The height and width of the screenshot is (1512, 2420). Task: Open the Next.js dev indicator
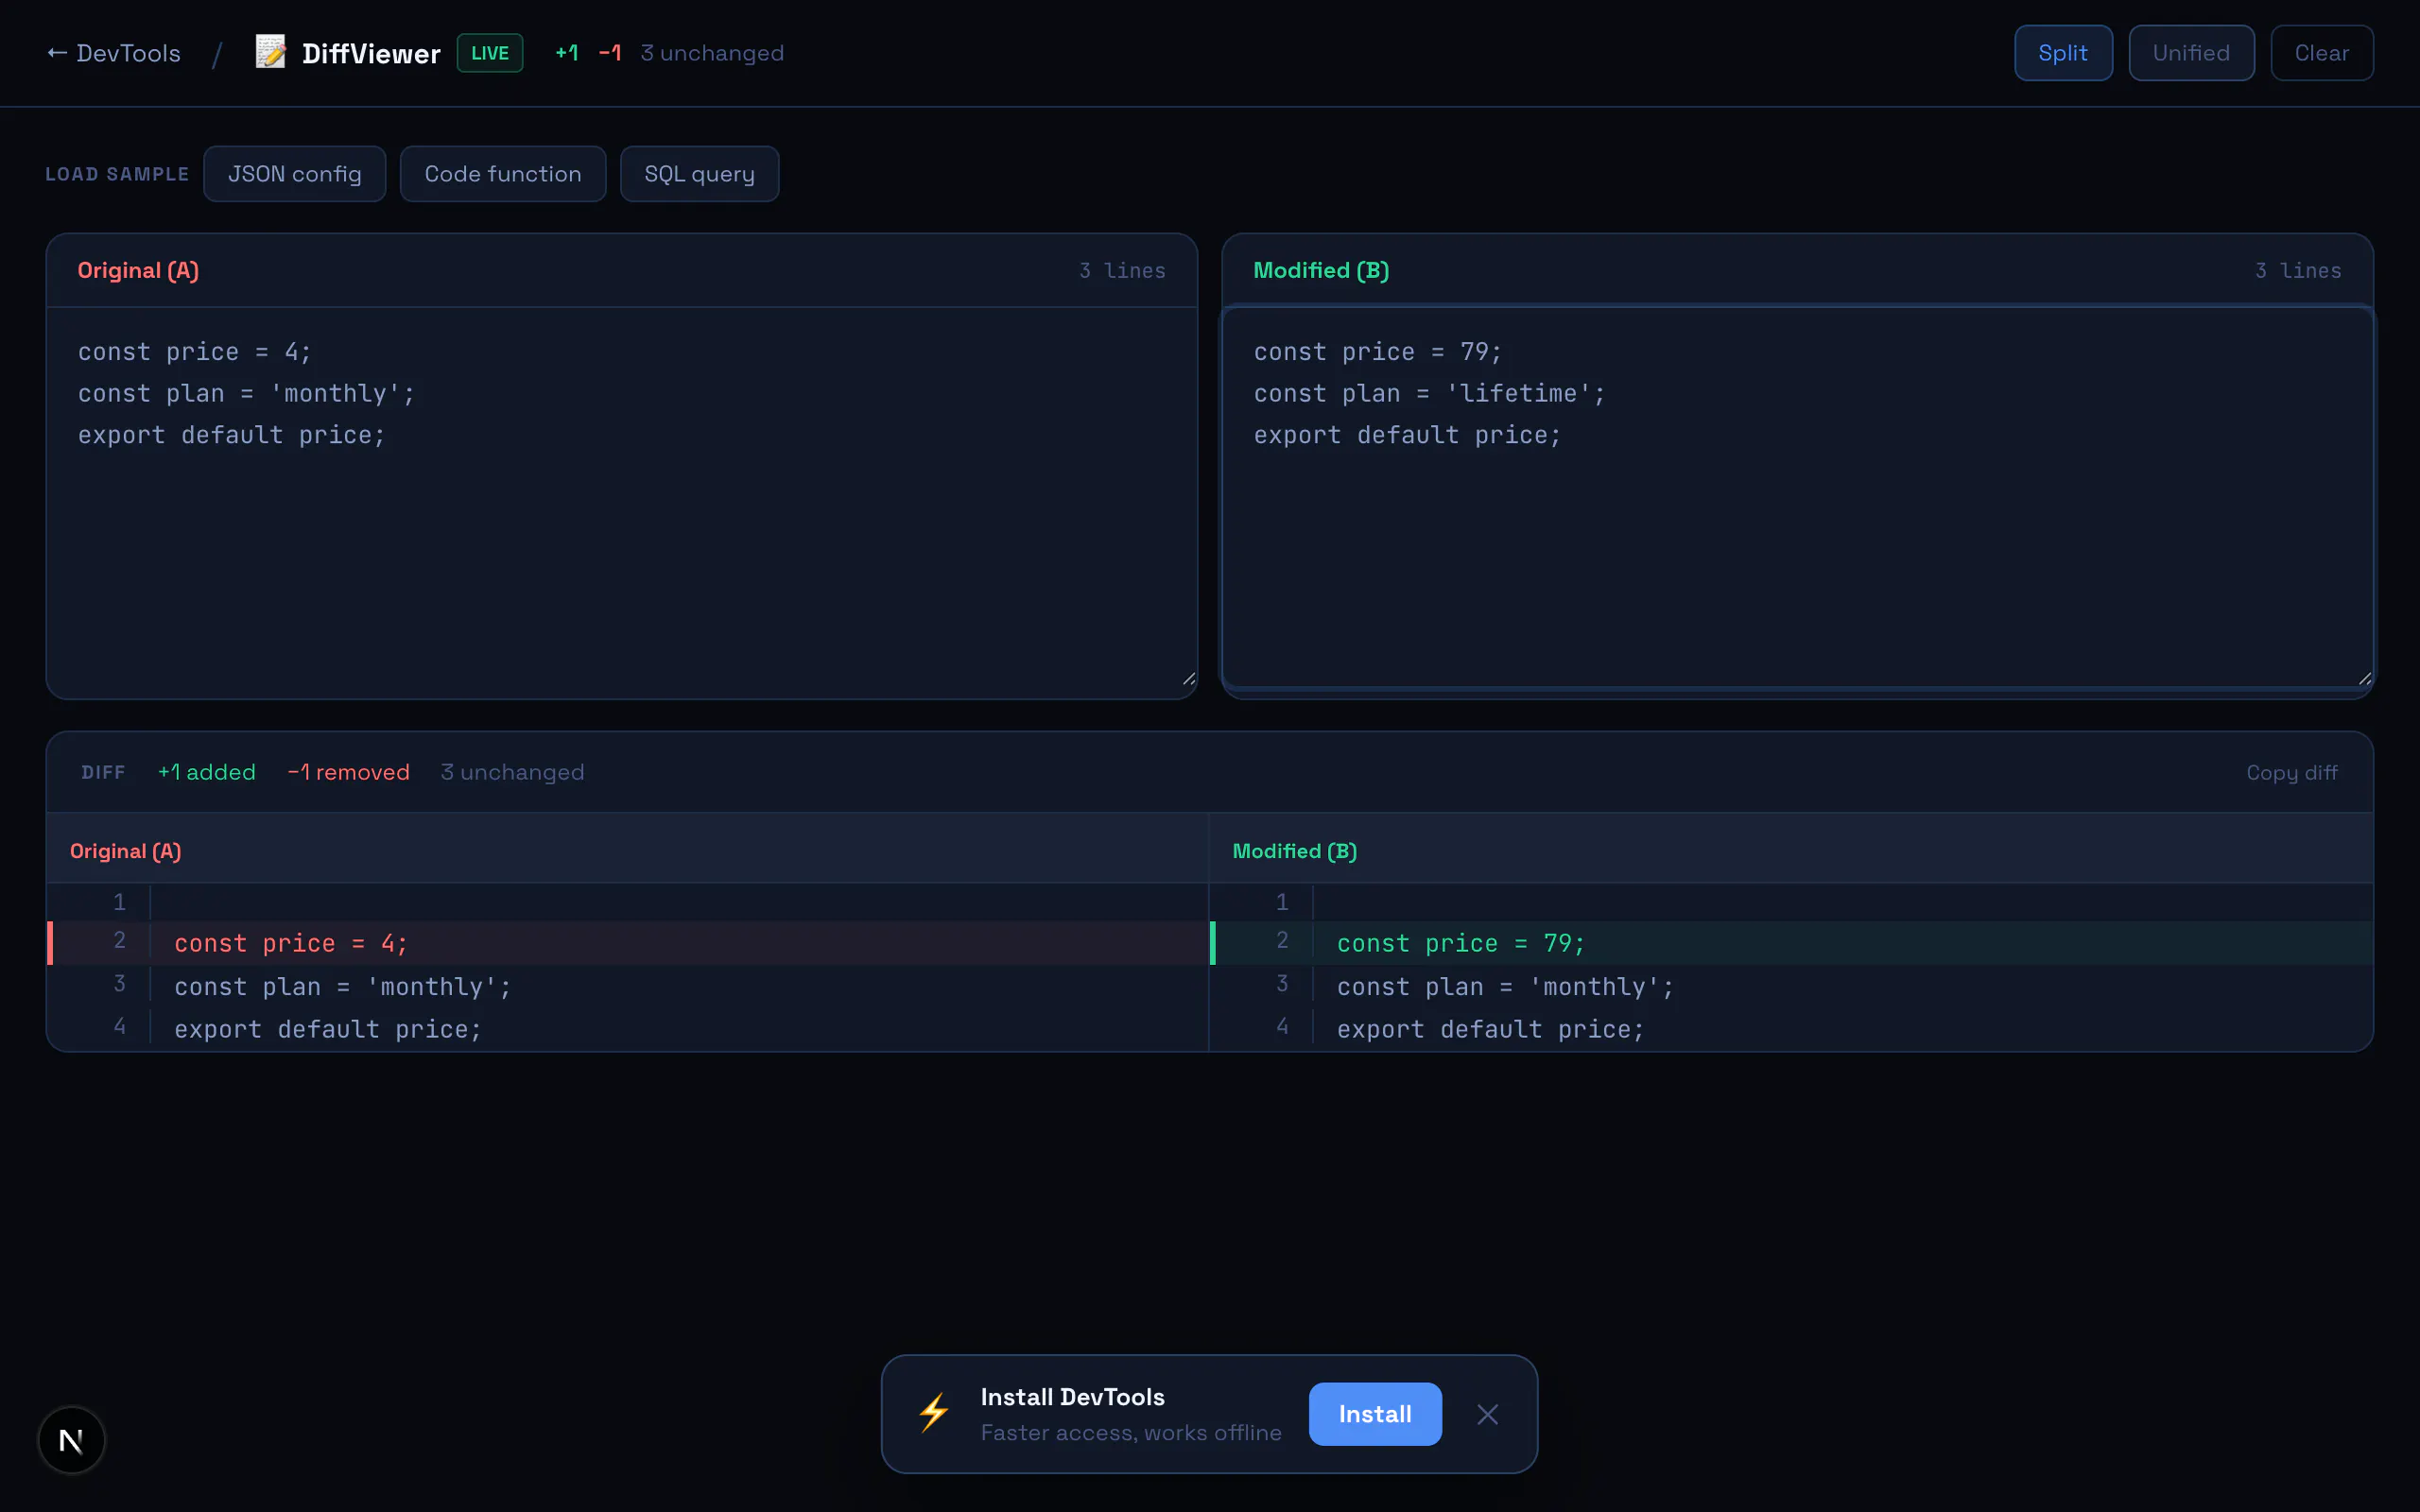(x=71, y=1440)
